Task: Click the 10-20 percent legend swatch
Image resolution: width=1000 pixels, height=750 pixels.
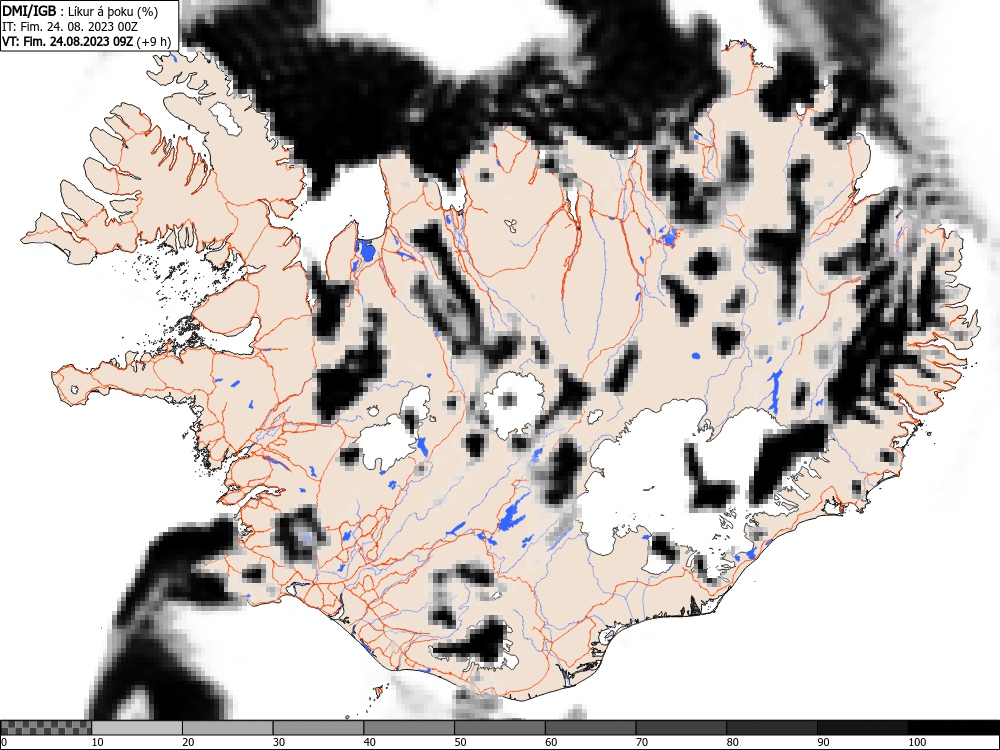Action: tap(137, 728)
